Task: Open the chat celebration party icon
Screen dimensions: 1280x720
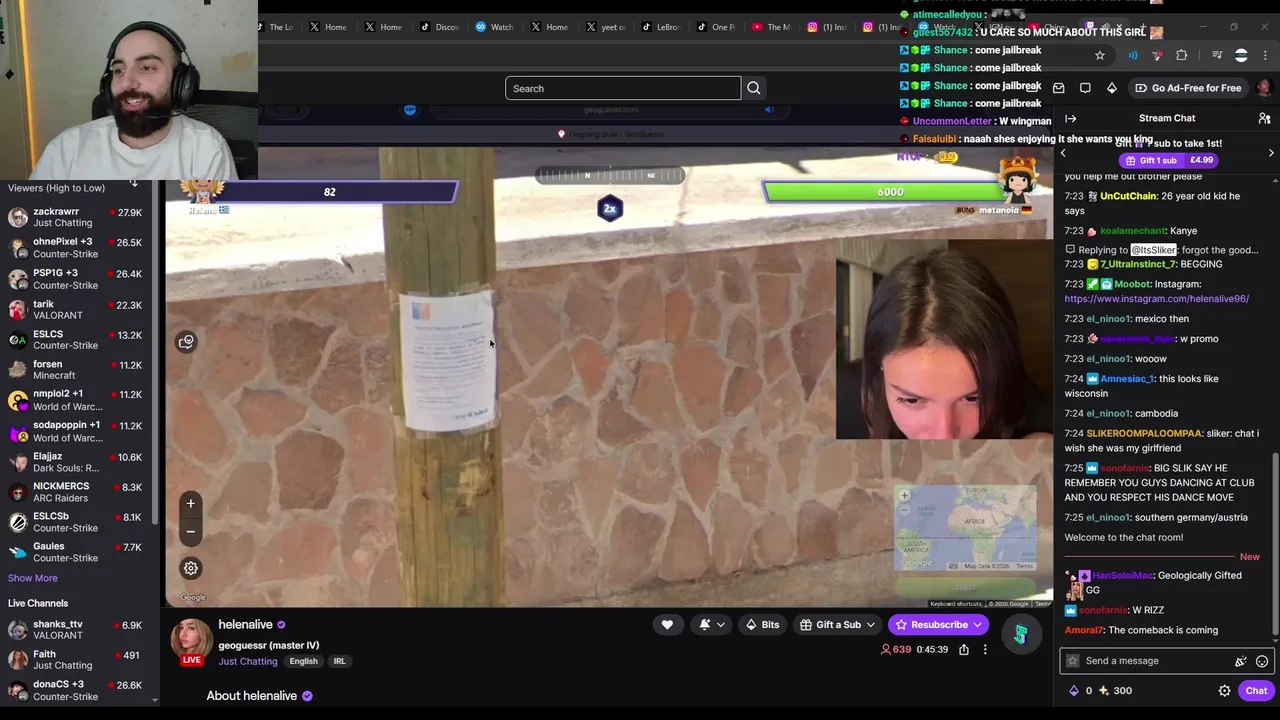Action: [x=1241, y=661]
